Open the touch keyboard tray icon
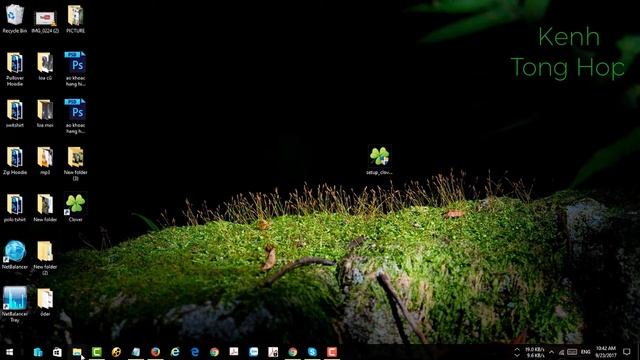Viewport: 640px width, 360px height. 572,352
